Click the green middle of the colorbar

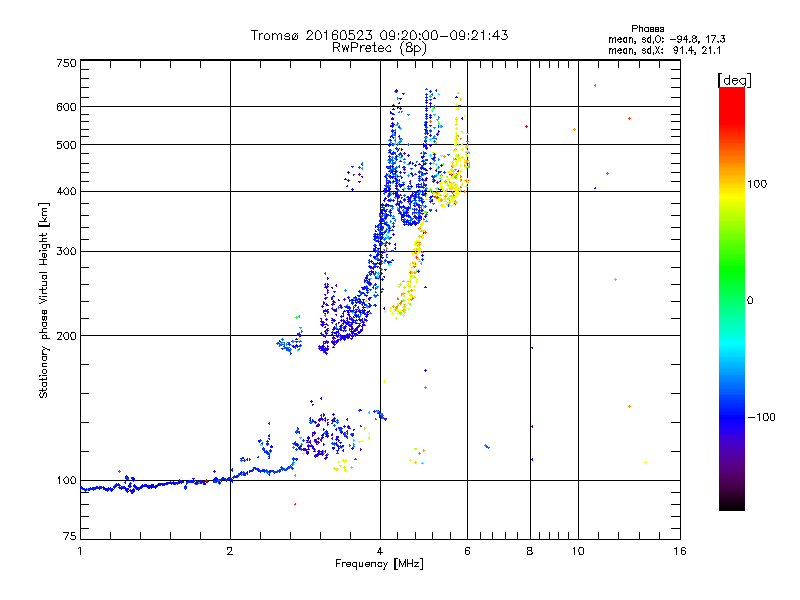732,270
